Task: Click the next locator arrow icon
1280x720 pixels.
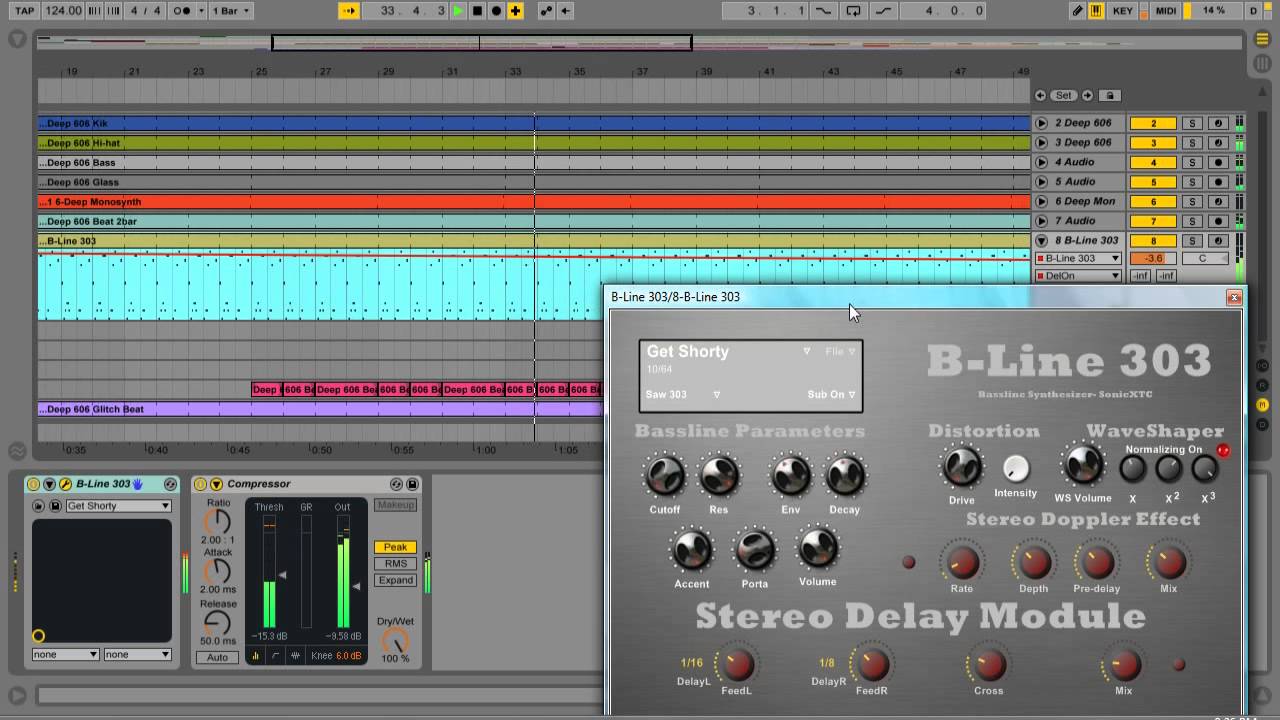Action: click(x=1087, y=96)
